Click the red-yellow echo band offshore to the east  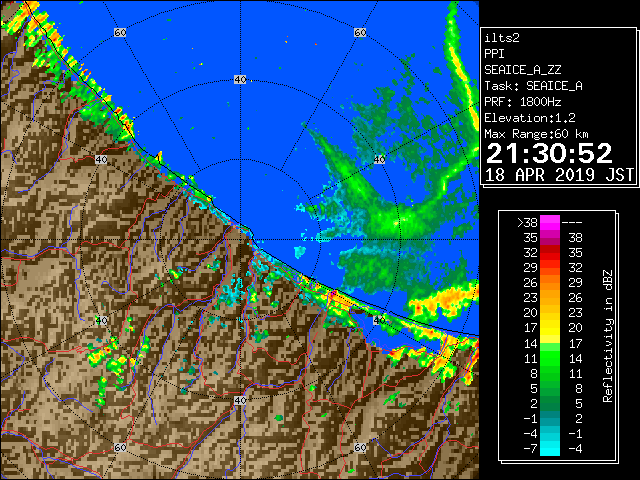pyautogui.click(x=443, y=301)
